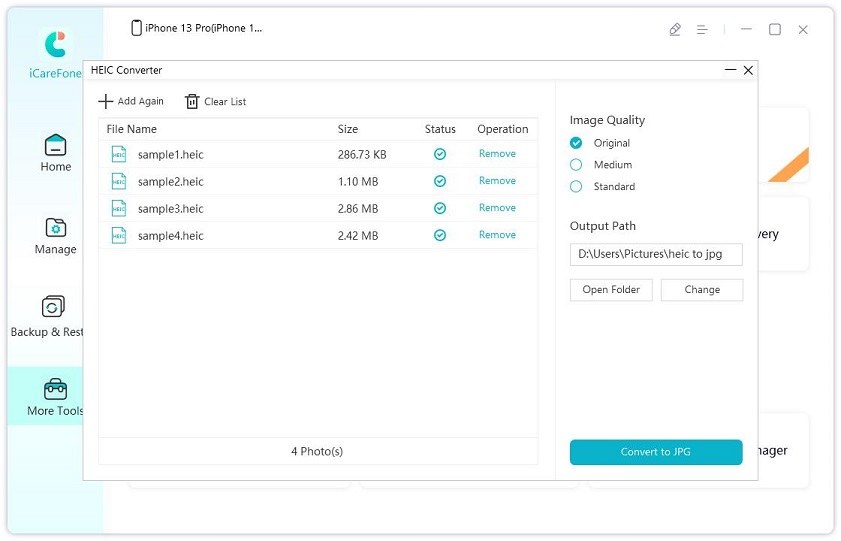841x541 pixels.
Task: Click the Add Again plus icon
Action: (106, 101)
